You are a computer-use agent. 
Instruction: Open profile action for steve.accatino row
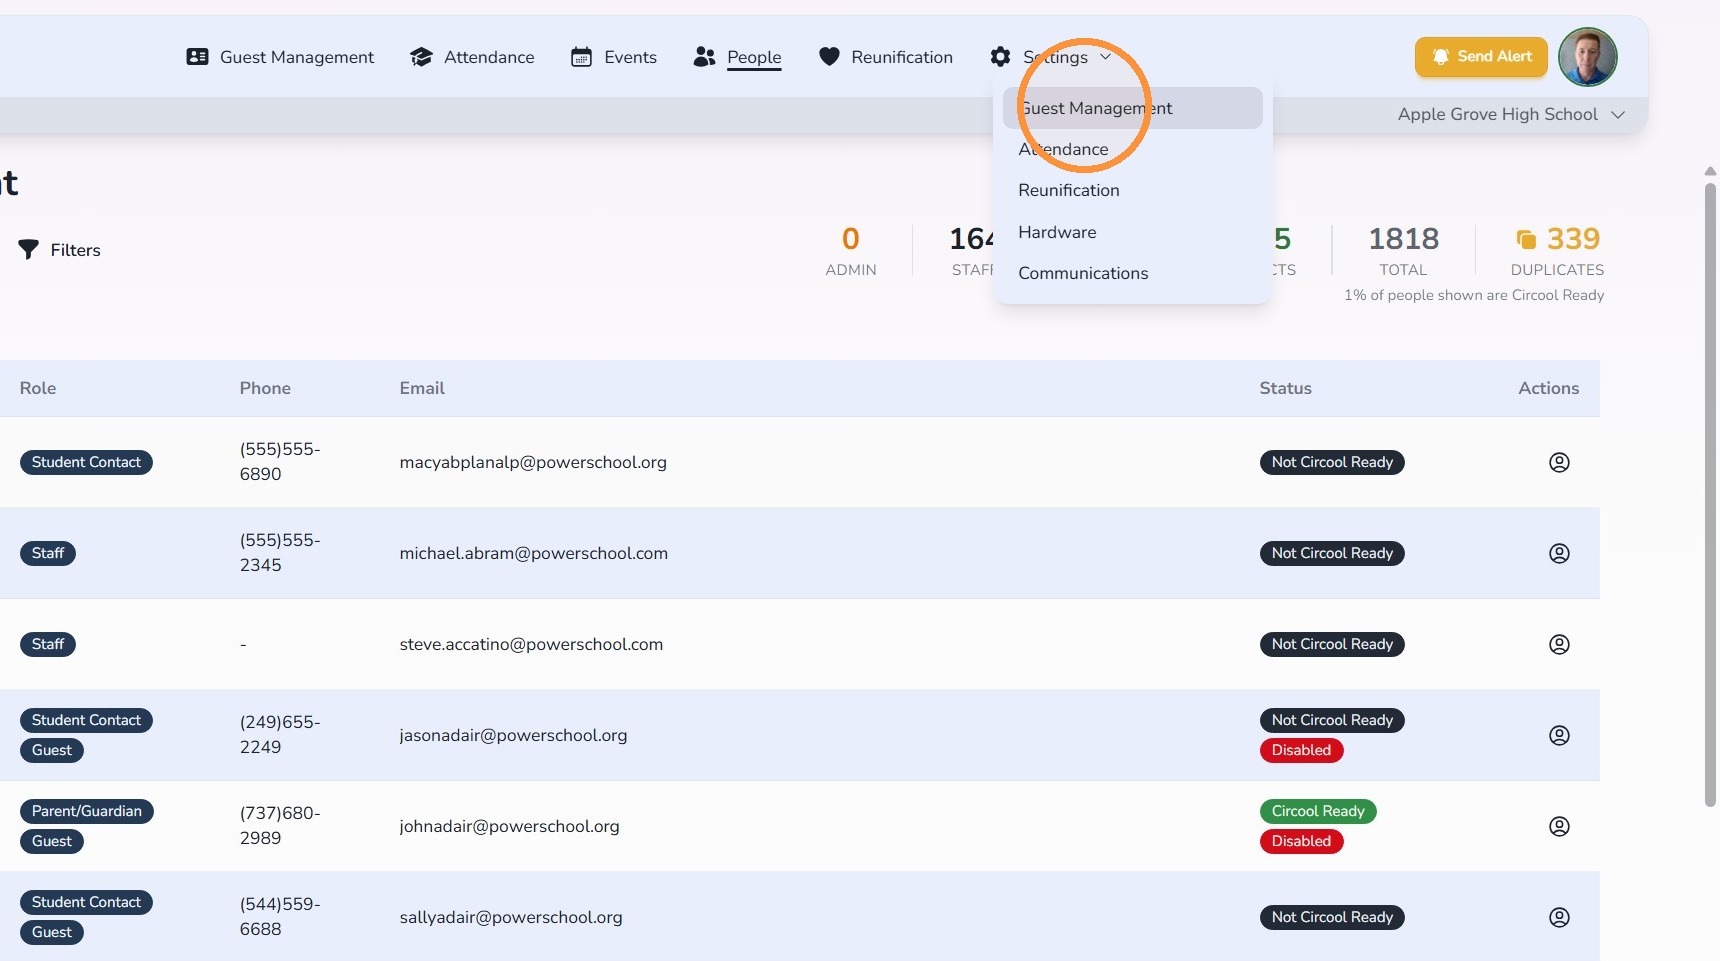pyautogui.click(x=1559, y=644)
